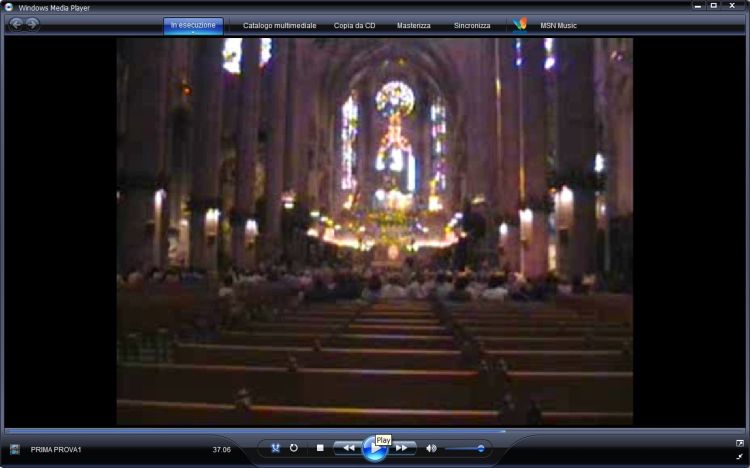This screenshot has width=750, height=468.
Task: Click the media type icon beside PRIMA PROVA1
Action: [x=15, y=449]
